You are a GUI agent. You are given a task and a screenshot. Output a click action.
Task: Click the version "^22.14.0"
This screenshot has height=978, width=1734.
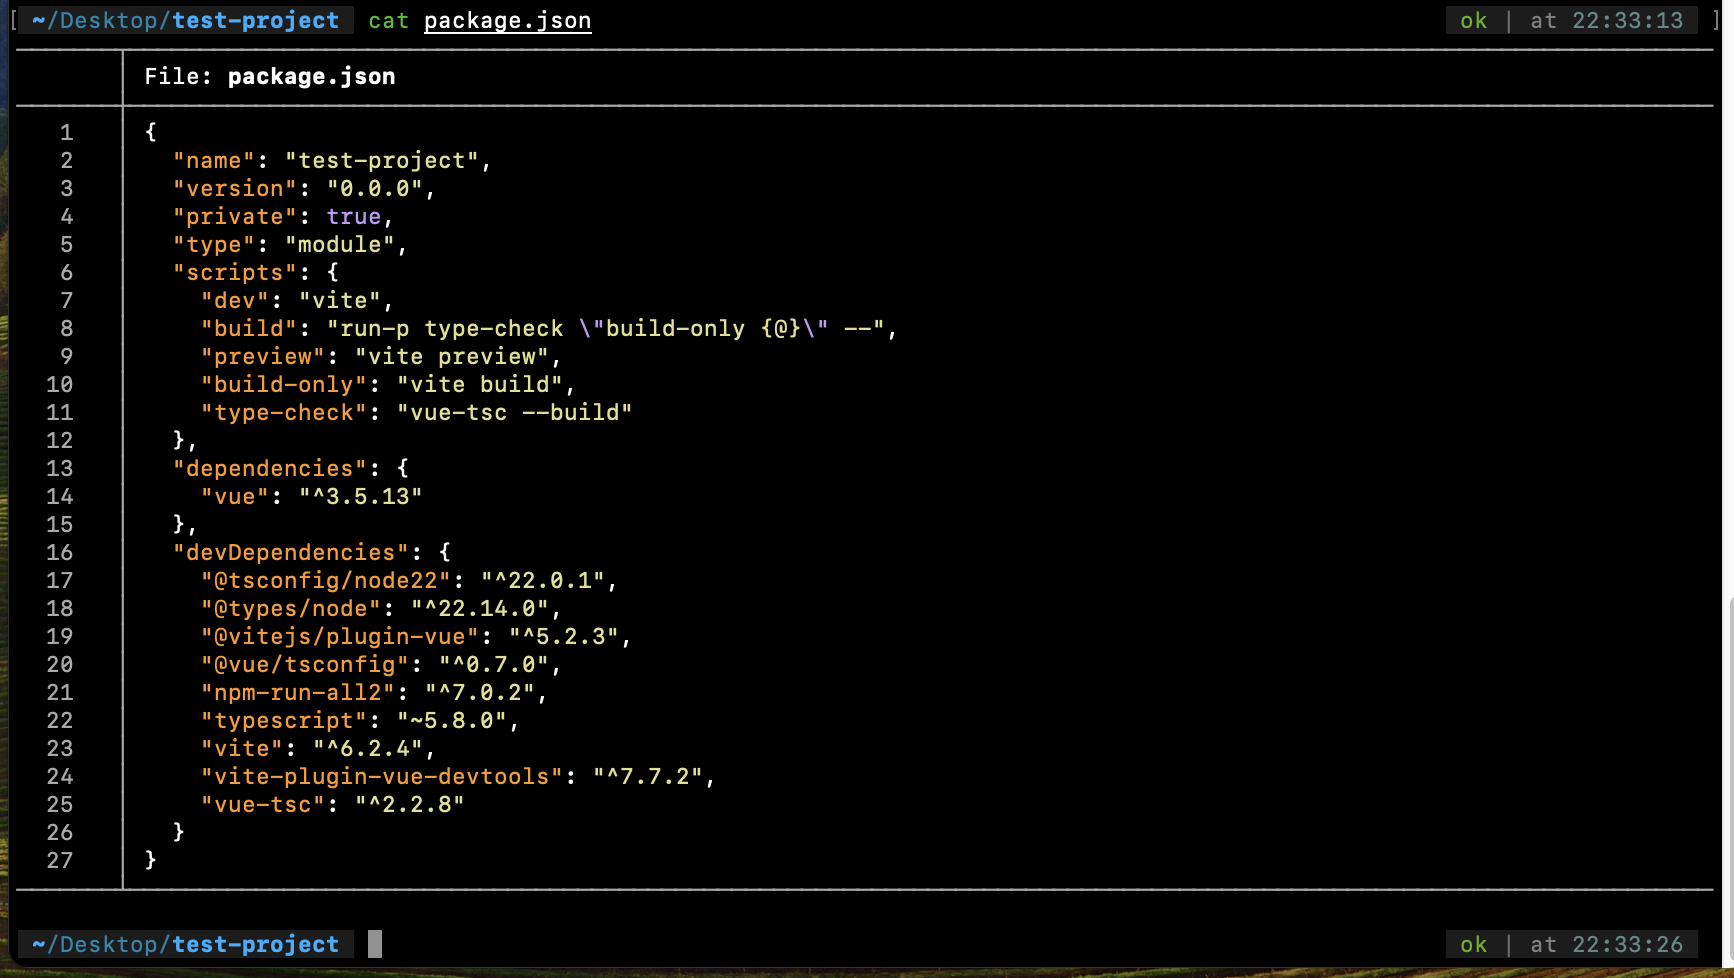(480, 609)
